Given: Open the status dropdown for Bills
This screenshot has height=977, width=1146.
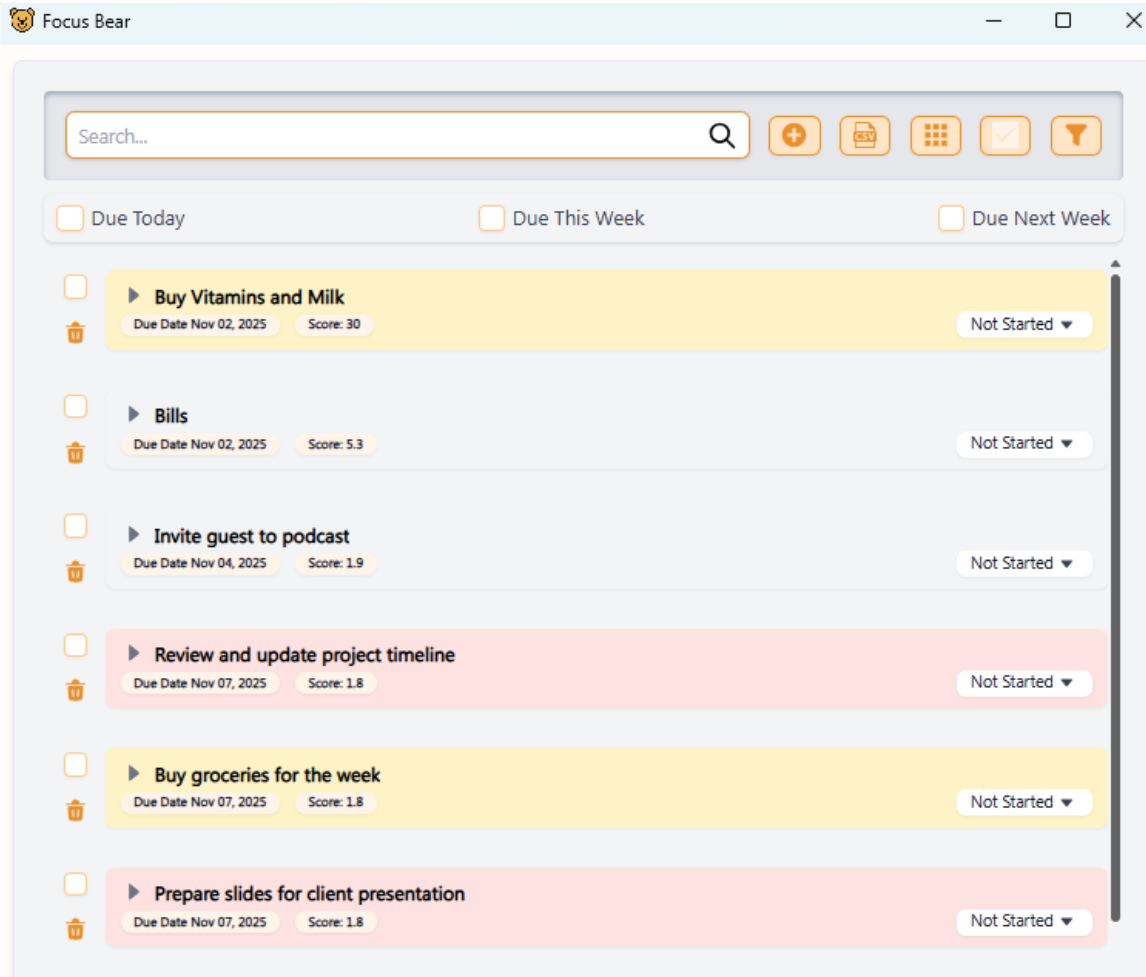Looking at the screenshot, I should (x=1023, y=444).
